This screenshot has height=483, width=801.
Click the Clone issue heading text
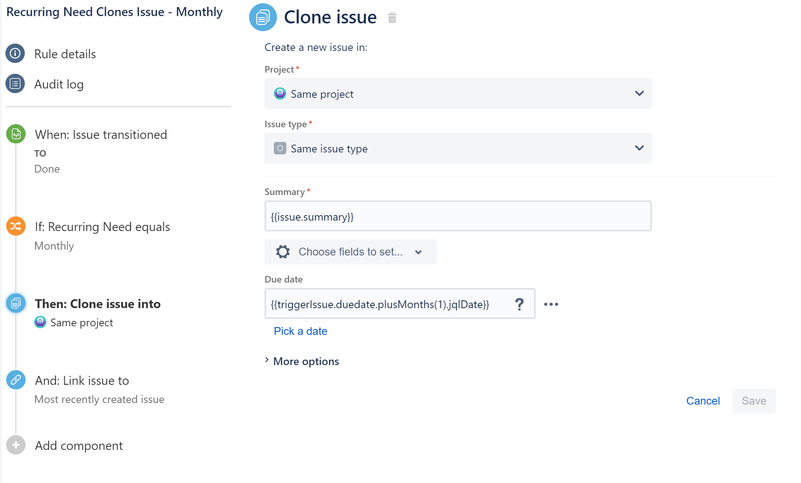(330, 17)
